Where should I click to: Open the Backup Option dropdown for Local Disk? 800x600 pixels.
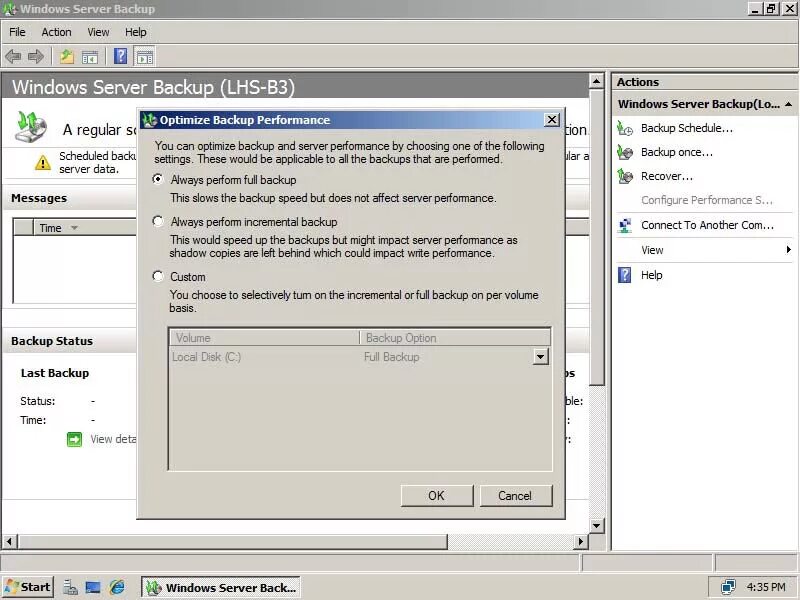point(541,356)
